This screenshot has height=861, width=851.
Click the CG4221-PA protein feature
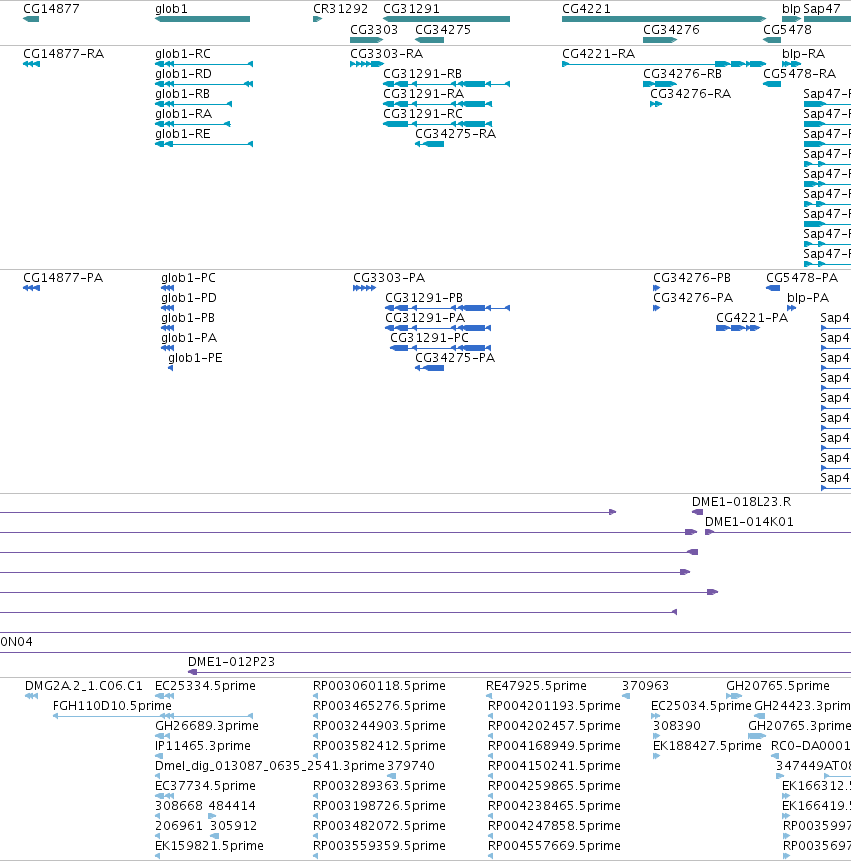738,328
